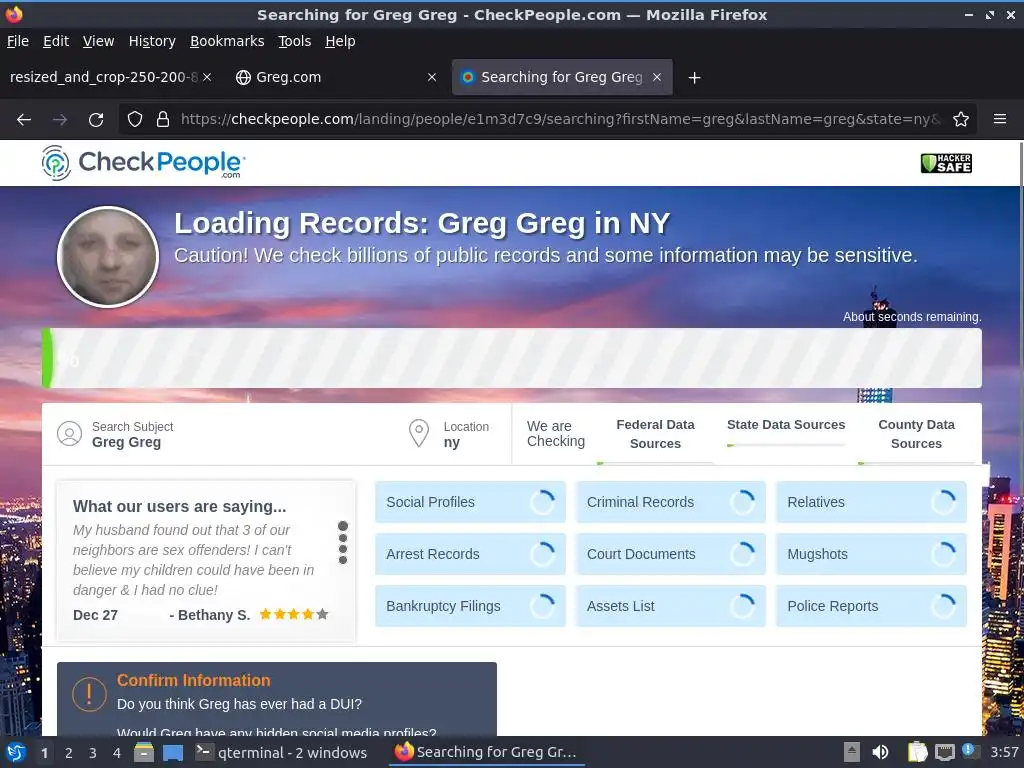
Task: Bookmark this page with the star icon
Action: [961, 119]
